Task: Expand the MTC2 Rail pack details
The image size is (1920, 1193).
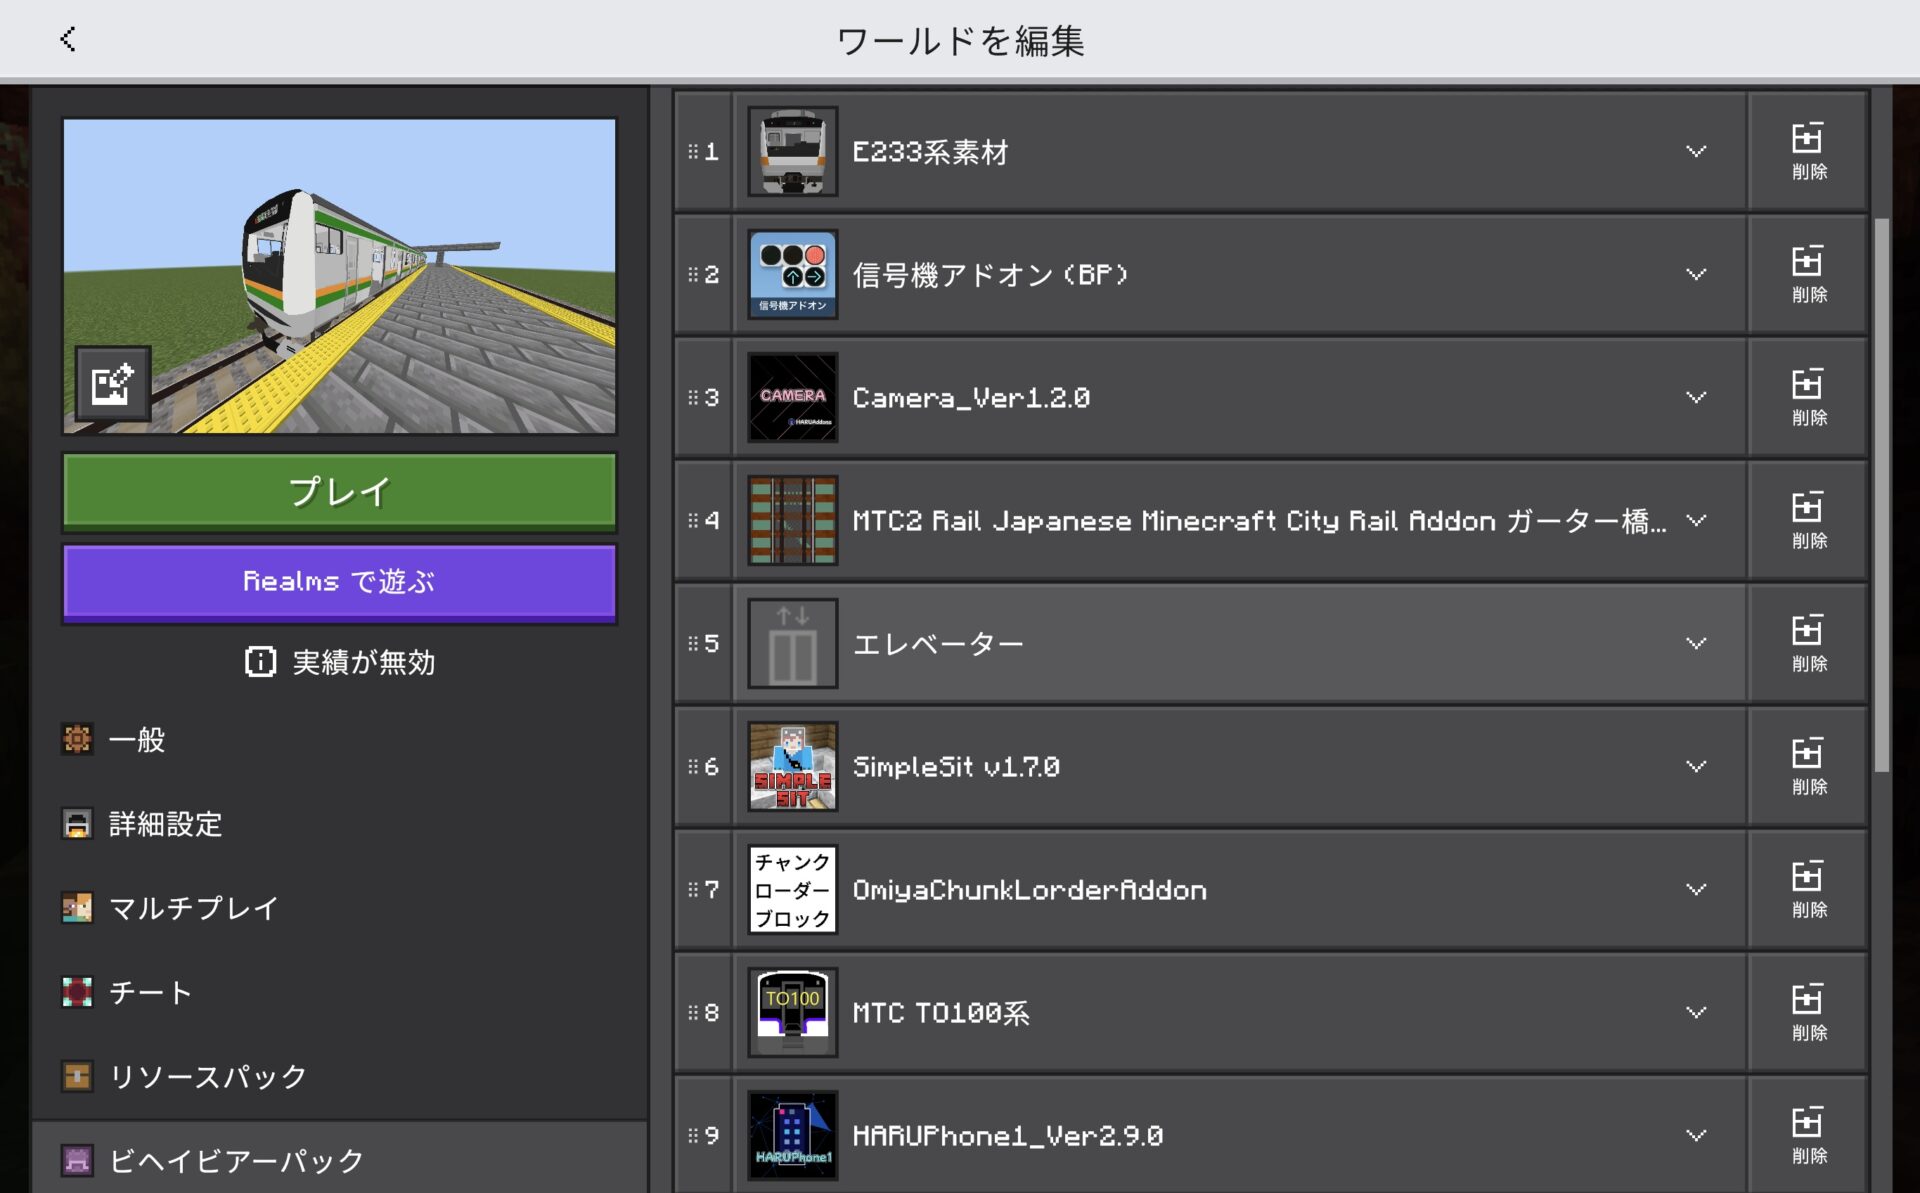Action: [x=1696, y=520]
